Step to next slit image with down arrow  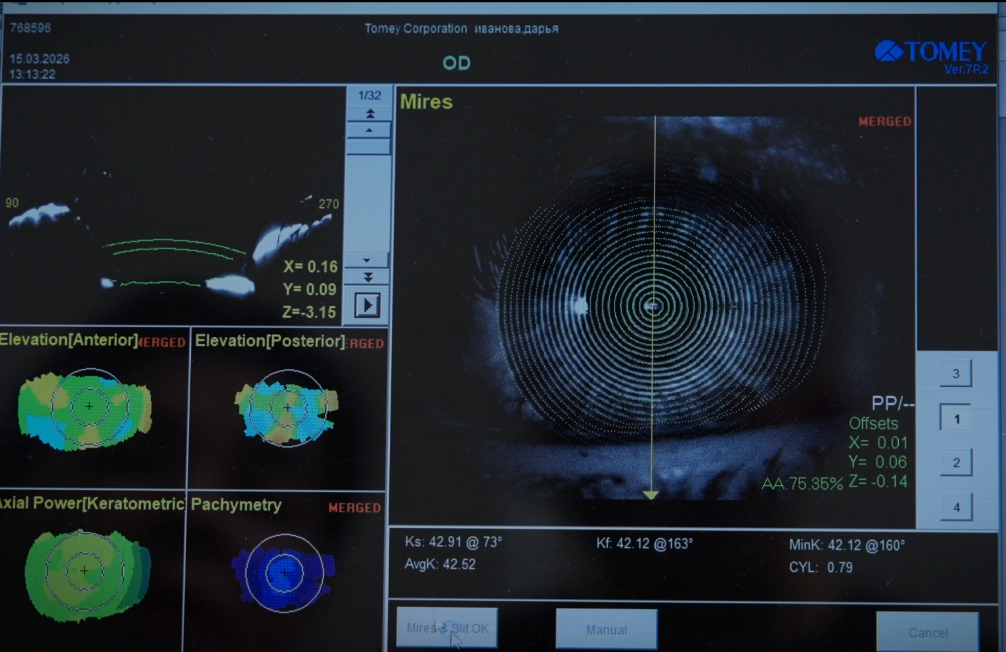(x=368, y=261)
